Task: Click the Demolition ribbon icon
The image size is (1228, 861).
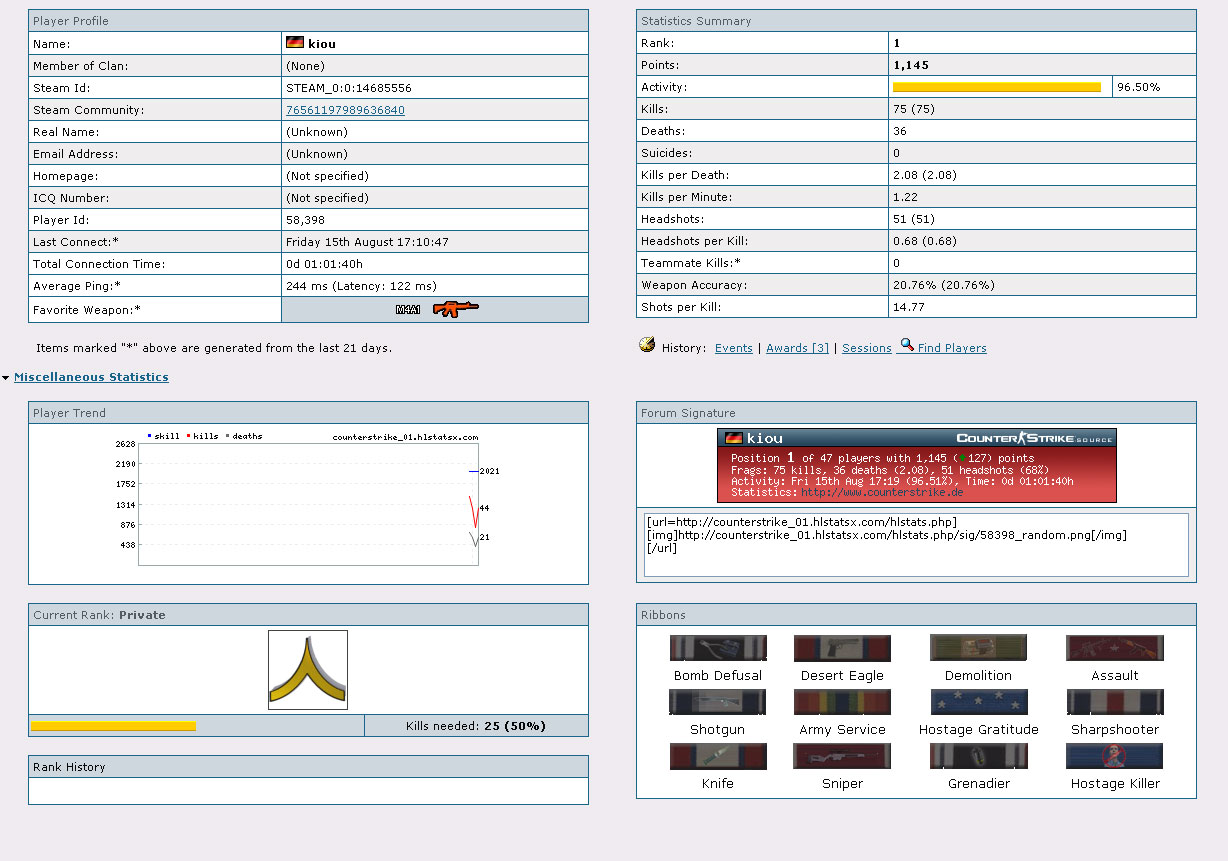Action: [978, 648]
